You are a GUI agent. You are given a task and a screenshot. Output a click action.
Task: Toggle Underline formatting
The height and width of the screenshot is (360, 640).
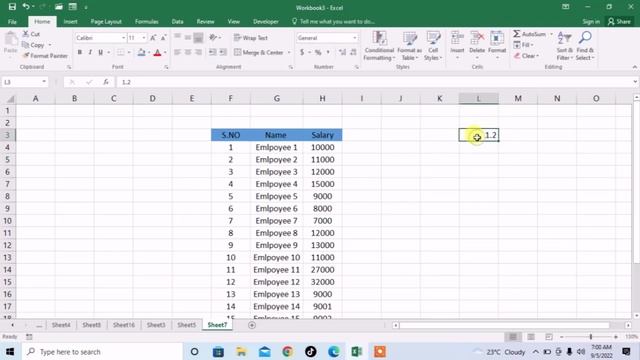[100, 52]
